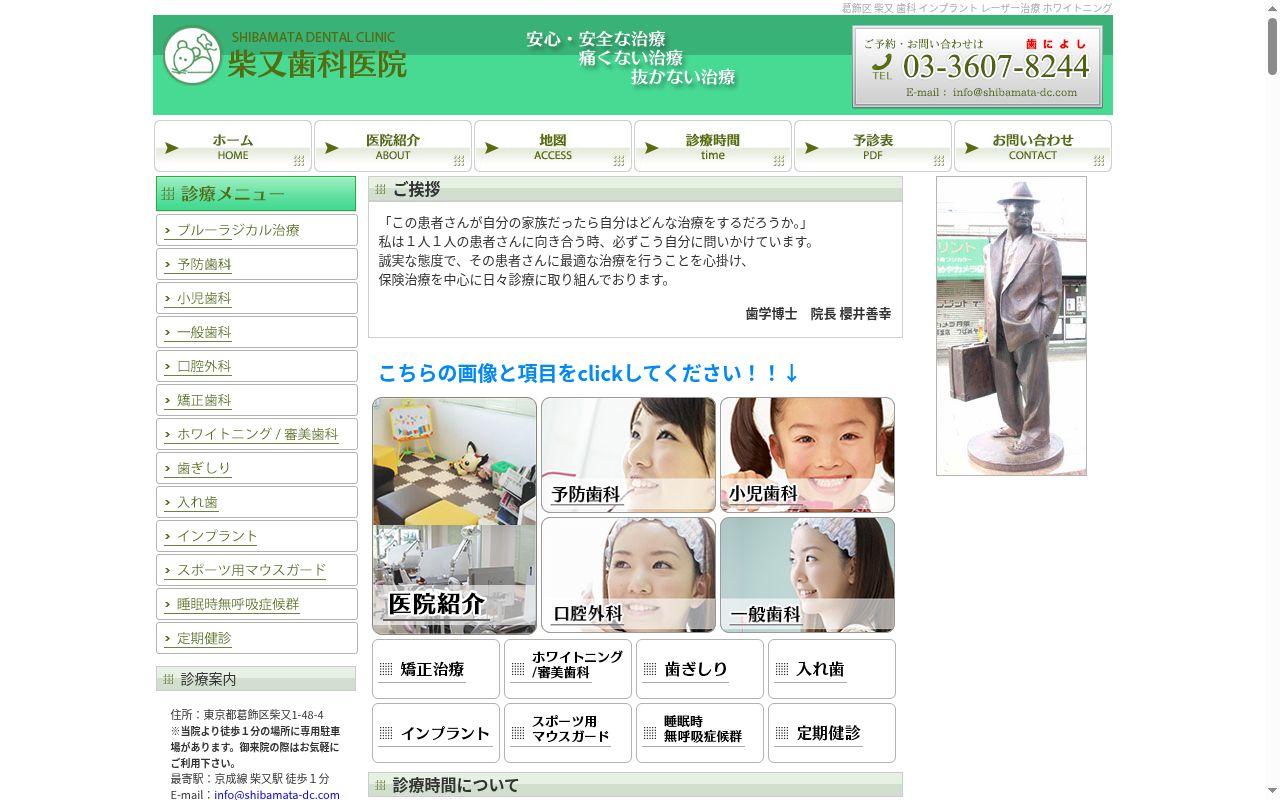Open 睡眠時無呼吸症候群 sidebar link
The height and width of the screenshot is (800, 1280).
[257, 604]
